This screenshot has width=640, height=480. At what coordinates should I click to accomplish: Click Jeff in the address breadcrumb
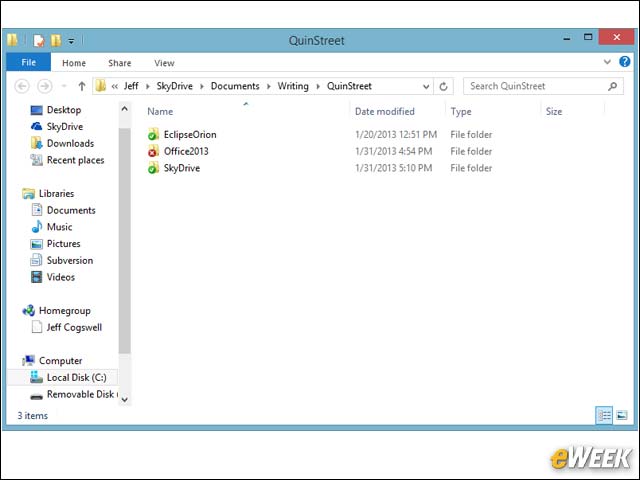coord(131,86)
